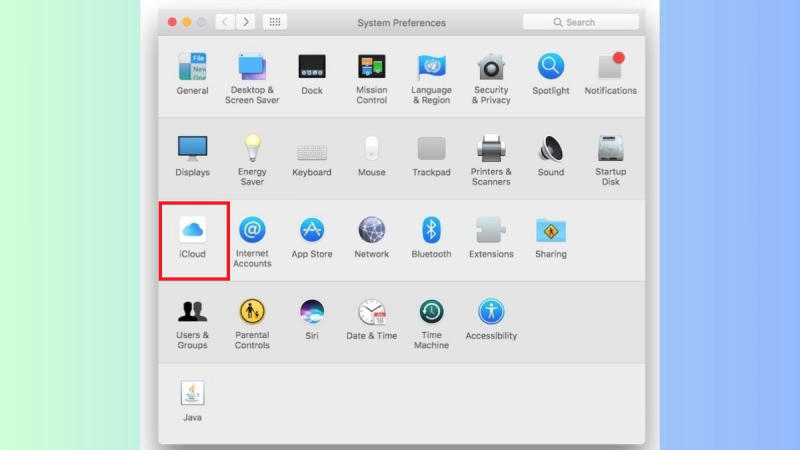The image size is (800, 450).
Task: Click the Forward navigation arrow
Action: [x=246, y=22]
